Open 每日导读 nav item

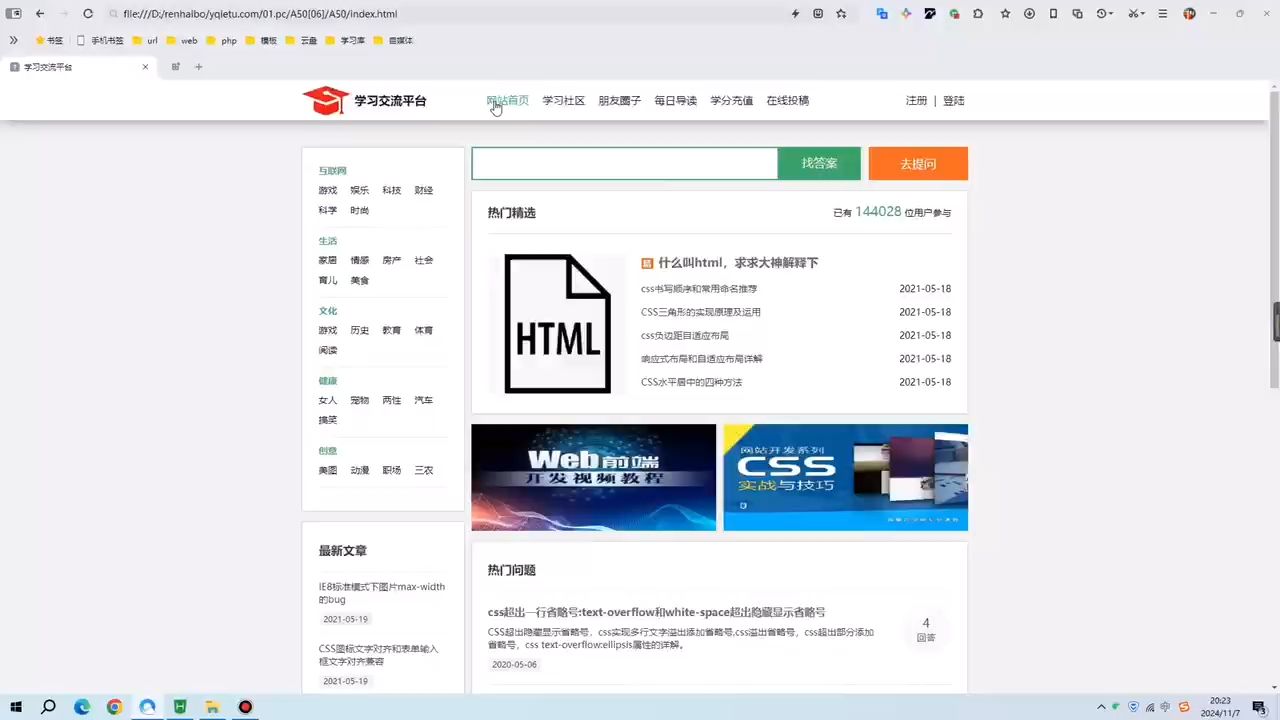[x=675, y=101]
